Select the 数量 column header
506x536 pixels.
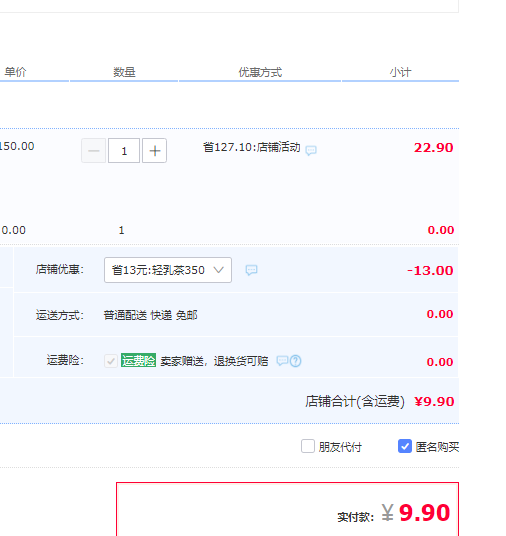[x=124, y=72]
